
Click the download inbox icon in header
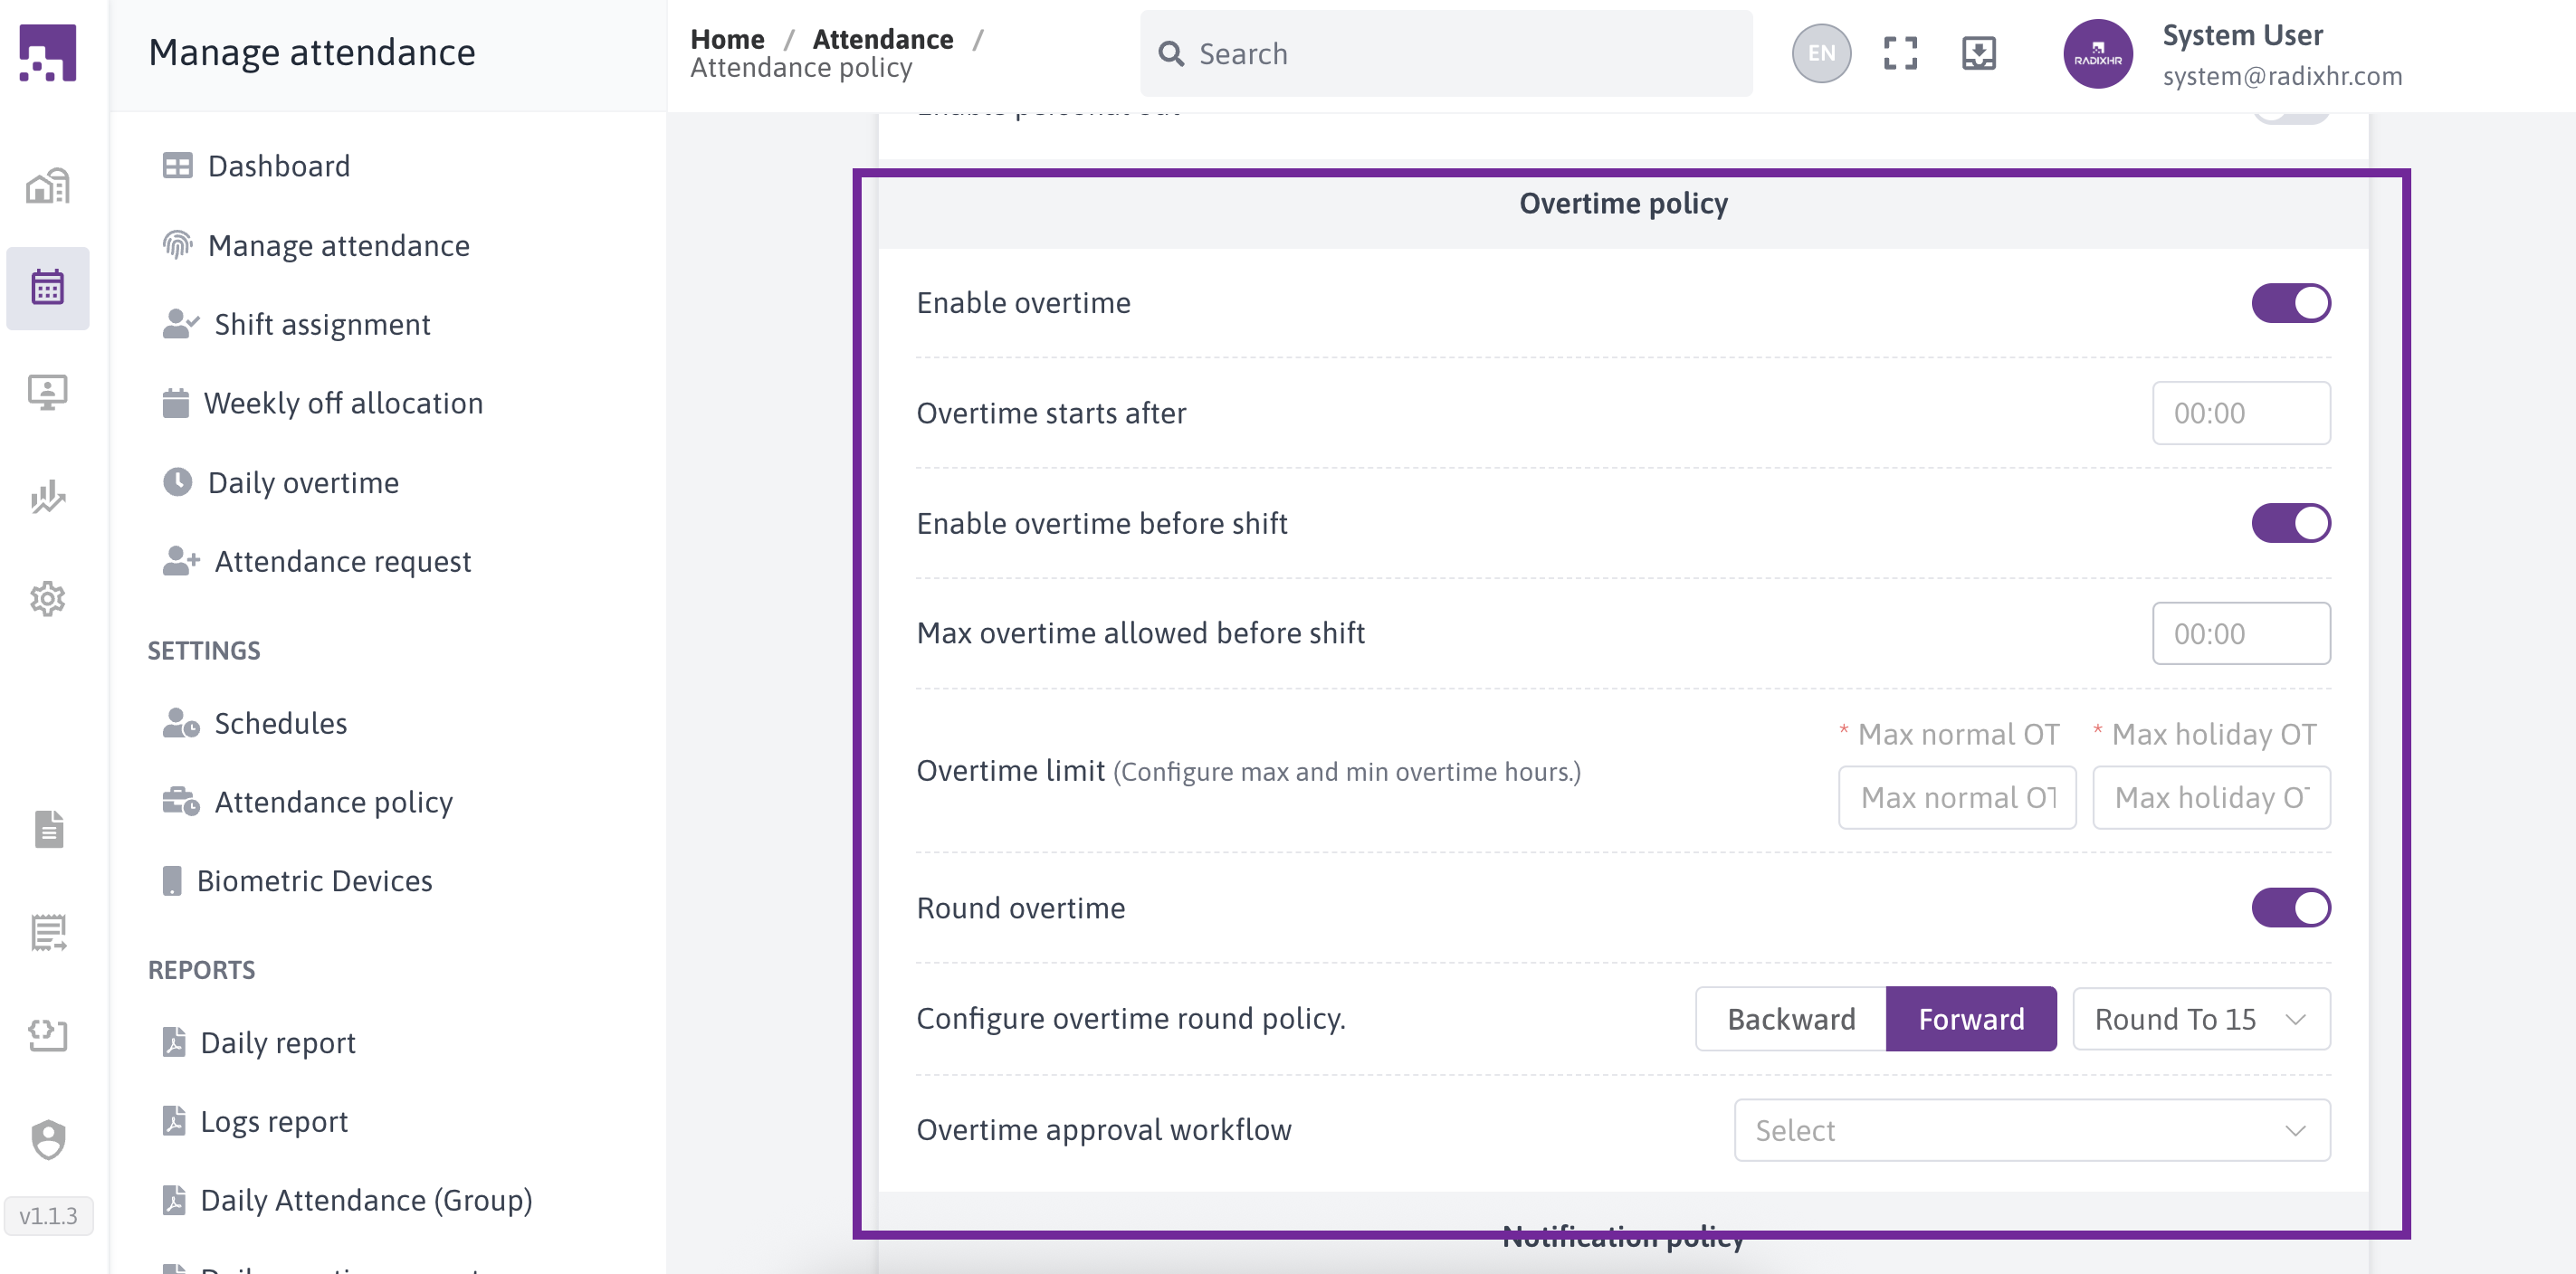[1978, 54]
